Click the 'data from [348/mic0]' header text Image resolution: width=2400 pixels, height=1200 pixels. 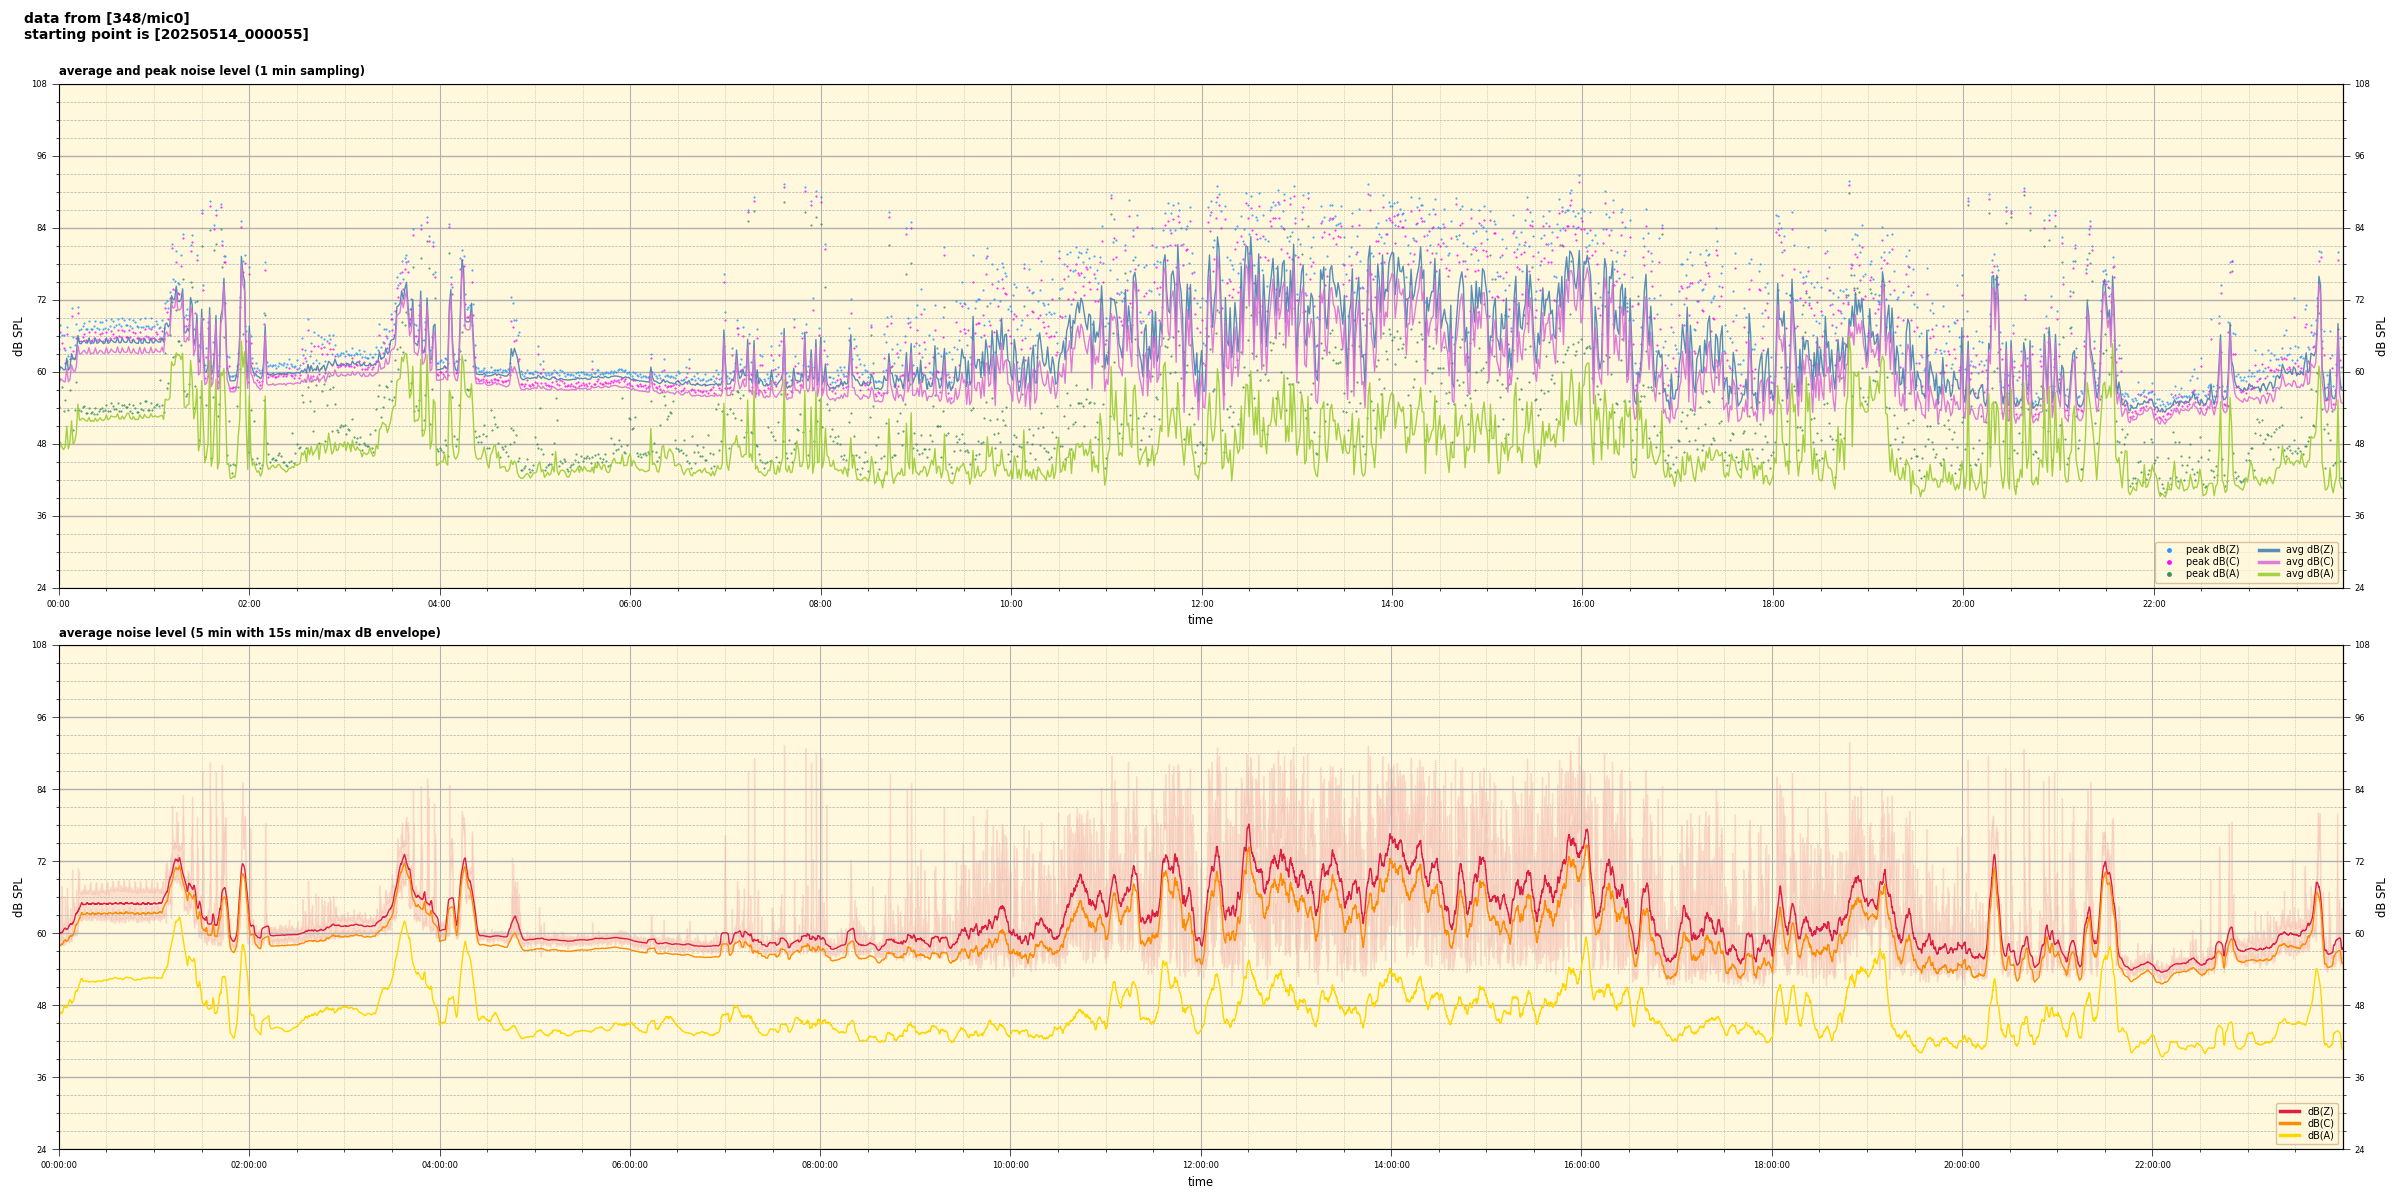click(106, 19)
